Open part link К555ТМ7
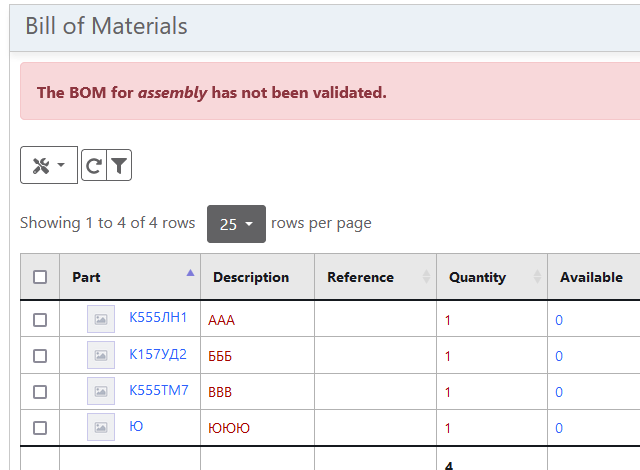 159,390
